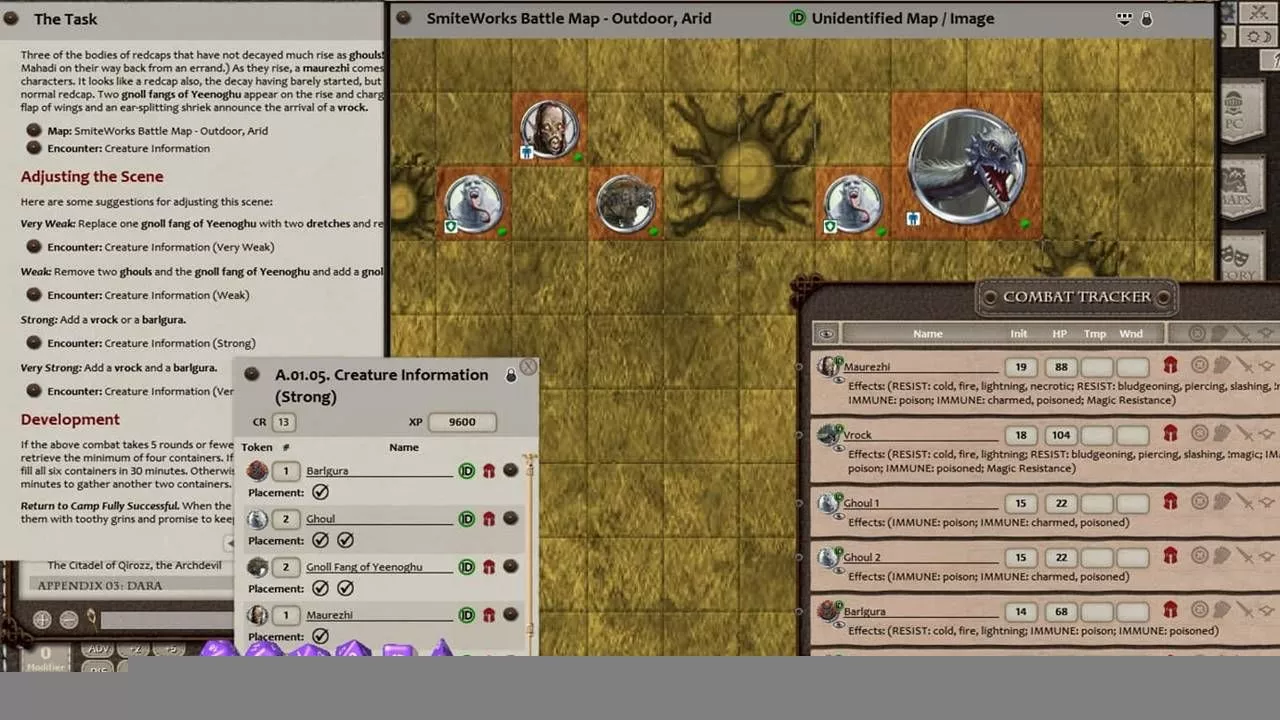Click the add (plus) circle button
Image resolution: width=1280 pixels, height=720 pixels.
(42, 619)
